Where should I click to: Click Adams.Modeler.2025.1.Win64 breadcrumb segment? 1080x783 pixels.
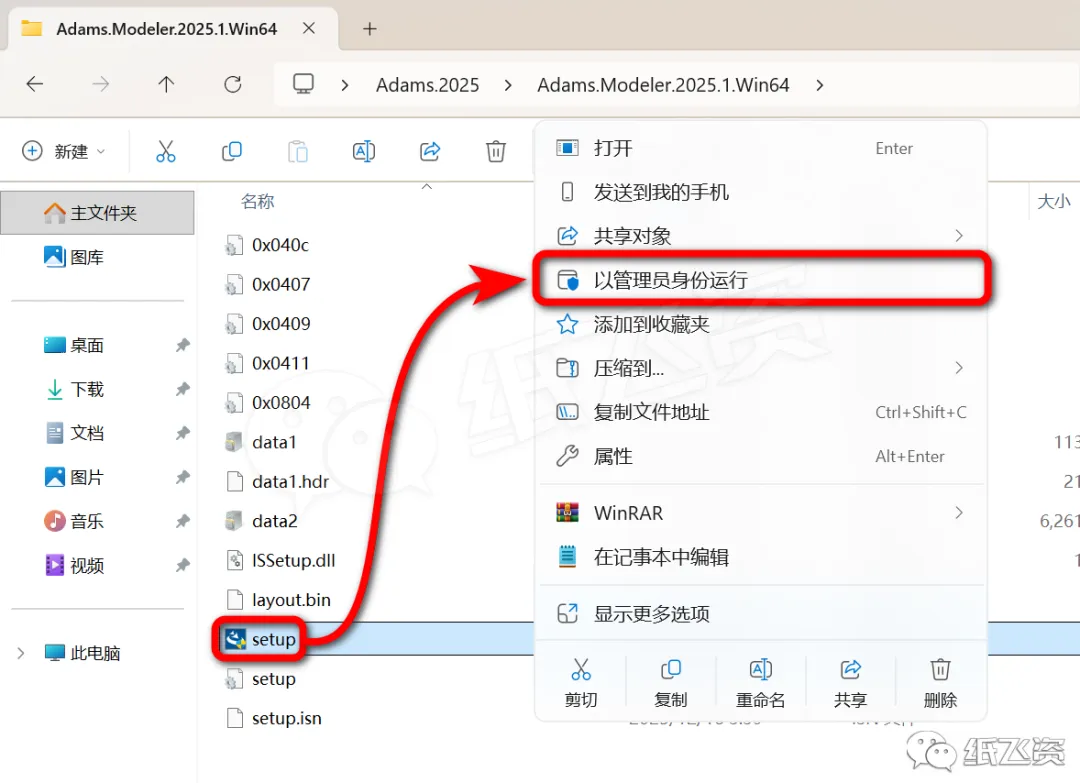click(x=663, y=85)
